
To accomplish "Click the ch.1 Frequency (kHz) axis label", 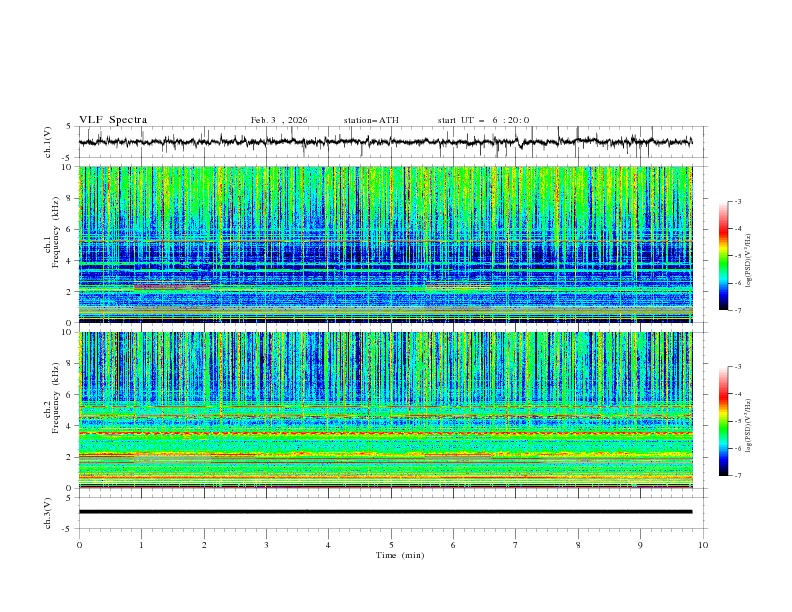I will click(x=57, y=238).
